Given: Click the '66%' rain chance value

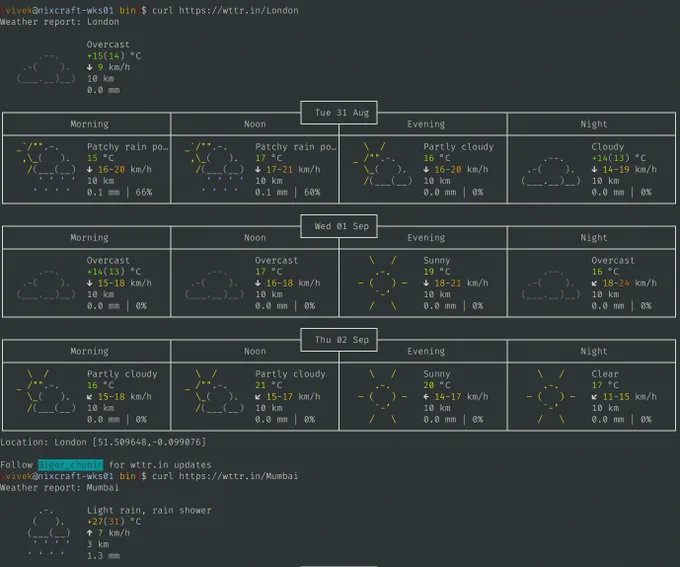Looking at the screenshot, I should [144, 192].
